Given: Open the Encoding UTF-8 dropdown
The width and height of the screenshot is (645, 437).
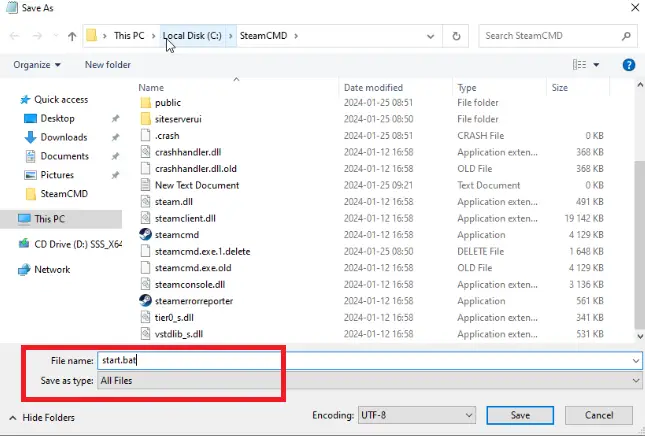Looking at the screenshot, I should pyautogui.click(x=417, y=415).
